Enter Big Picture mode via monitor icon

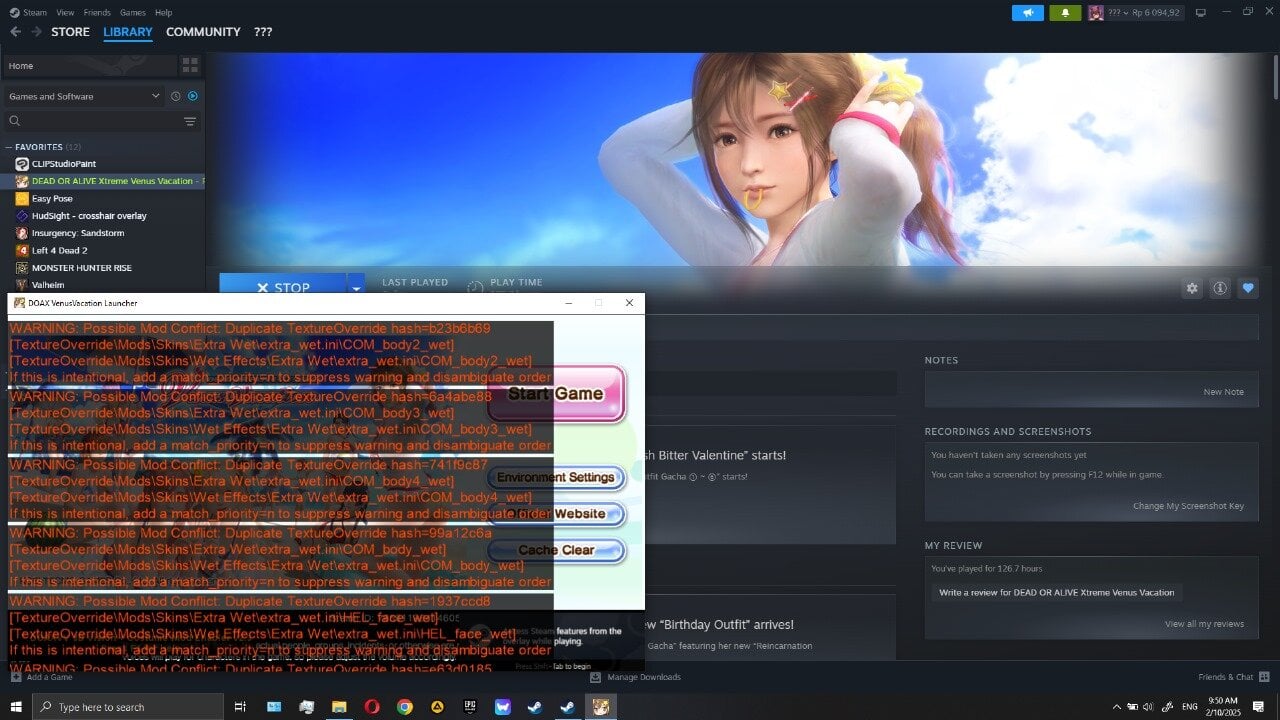(x=1201, y=13)
